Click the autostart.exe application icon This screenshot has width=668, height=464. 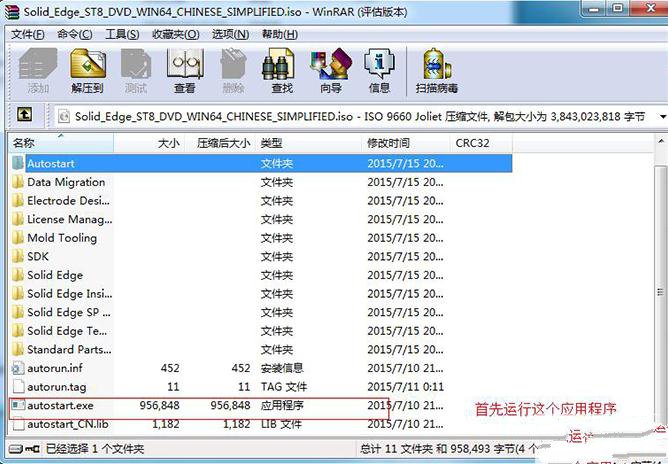(18, 405)
